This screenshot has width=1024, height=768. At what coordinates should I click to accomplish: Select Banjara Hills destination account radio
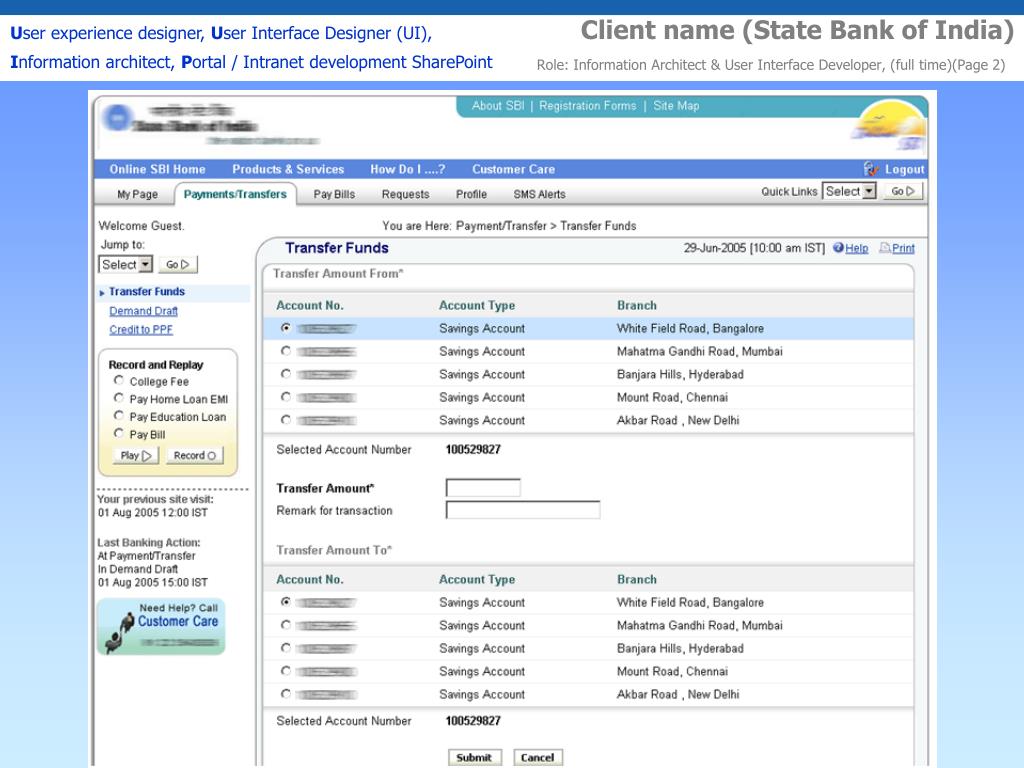285,648
